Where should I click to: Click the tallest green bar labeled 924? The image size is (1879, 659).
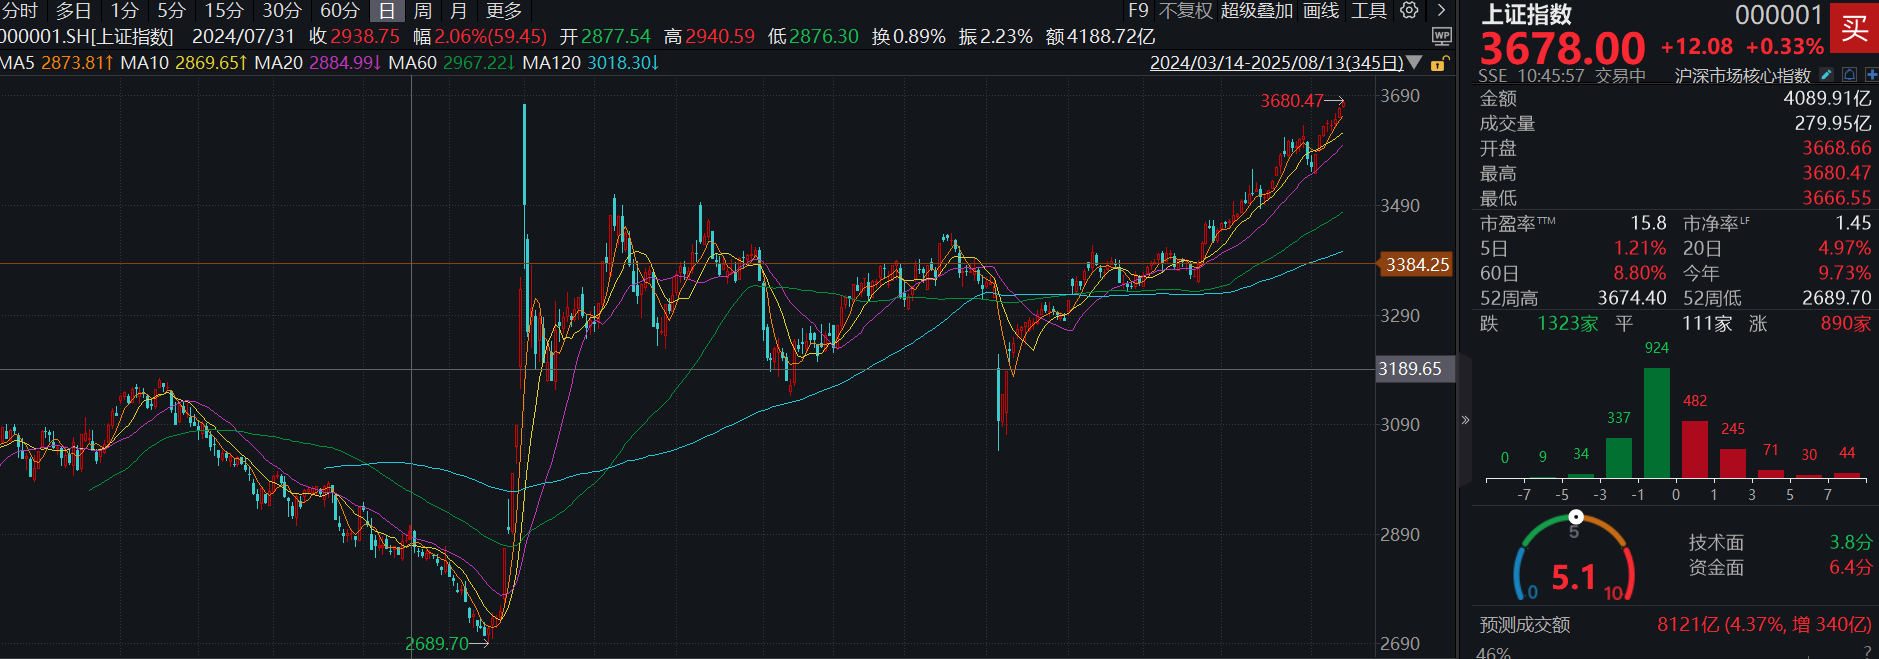[x=1657, y=422]
